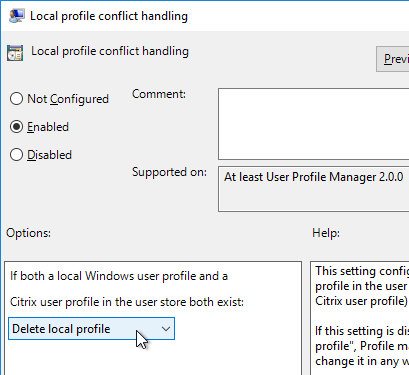The height and width of the screenshot is (375, 409).
Task: Click the 'Supported on:' label
Action: point(169,172)
